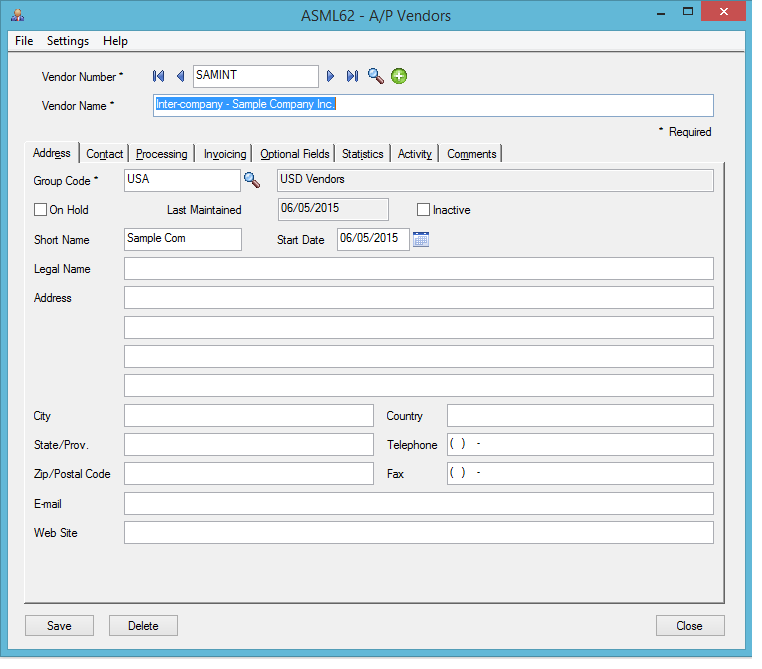The height and width of the screenshot is (669, 762).
Task: Switch to the Invoicing tab
Action: click(225, 154)
